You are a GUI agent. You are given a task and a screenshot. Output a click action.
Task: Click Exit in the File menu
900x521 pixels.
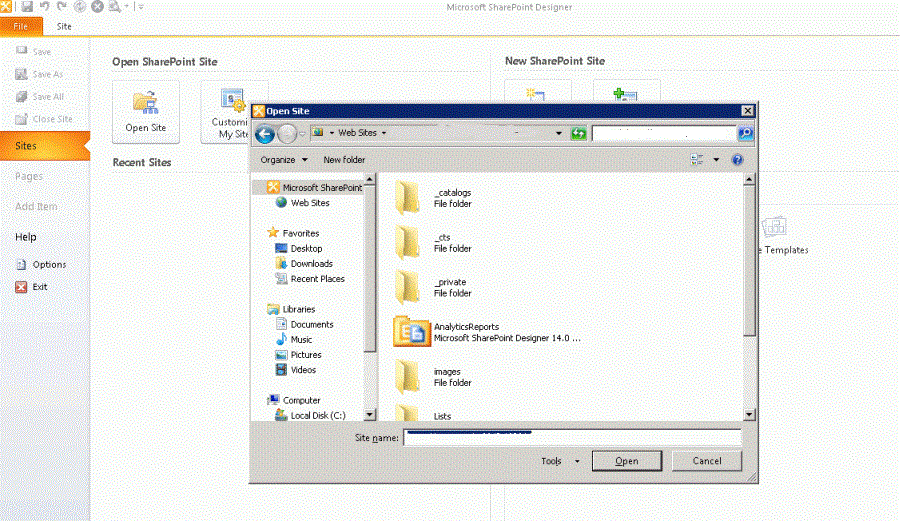click(32, 287)
